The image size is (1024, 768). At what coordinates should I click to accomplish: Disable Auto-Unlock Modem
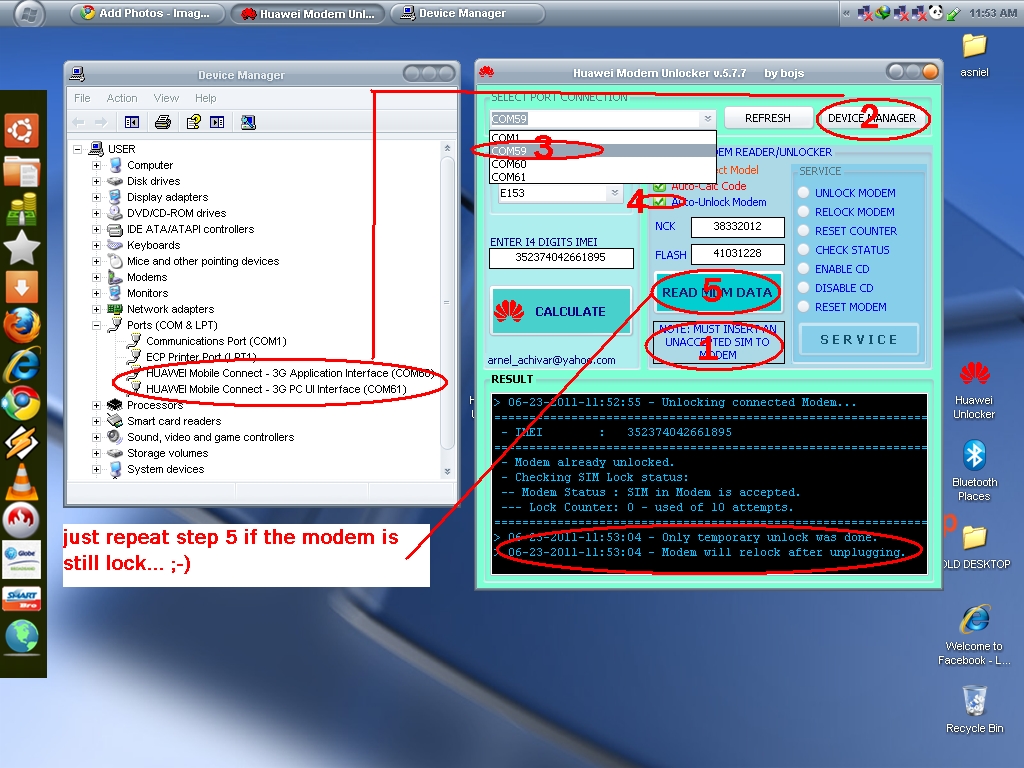pos(658,200)
